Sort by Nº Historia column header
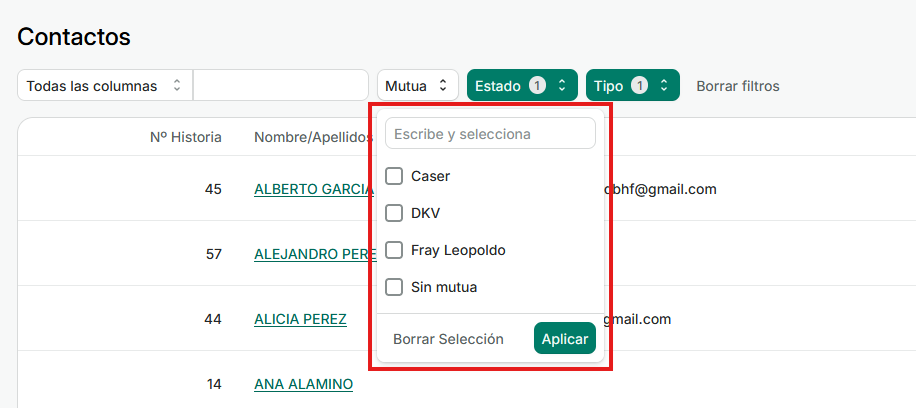916x408 pixels. [186, 137]
